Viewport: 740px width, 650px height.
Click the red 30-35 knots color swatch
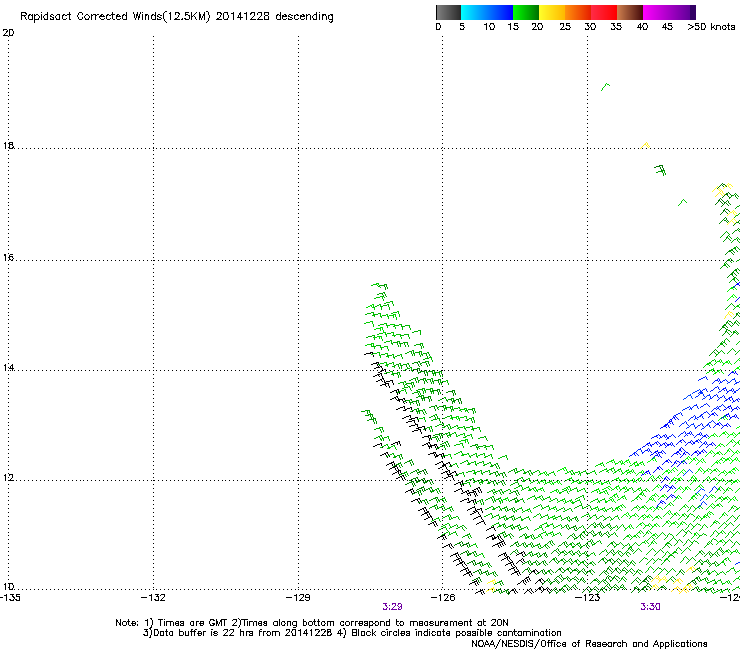click(x=604, y=12)
